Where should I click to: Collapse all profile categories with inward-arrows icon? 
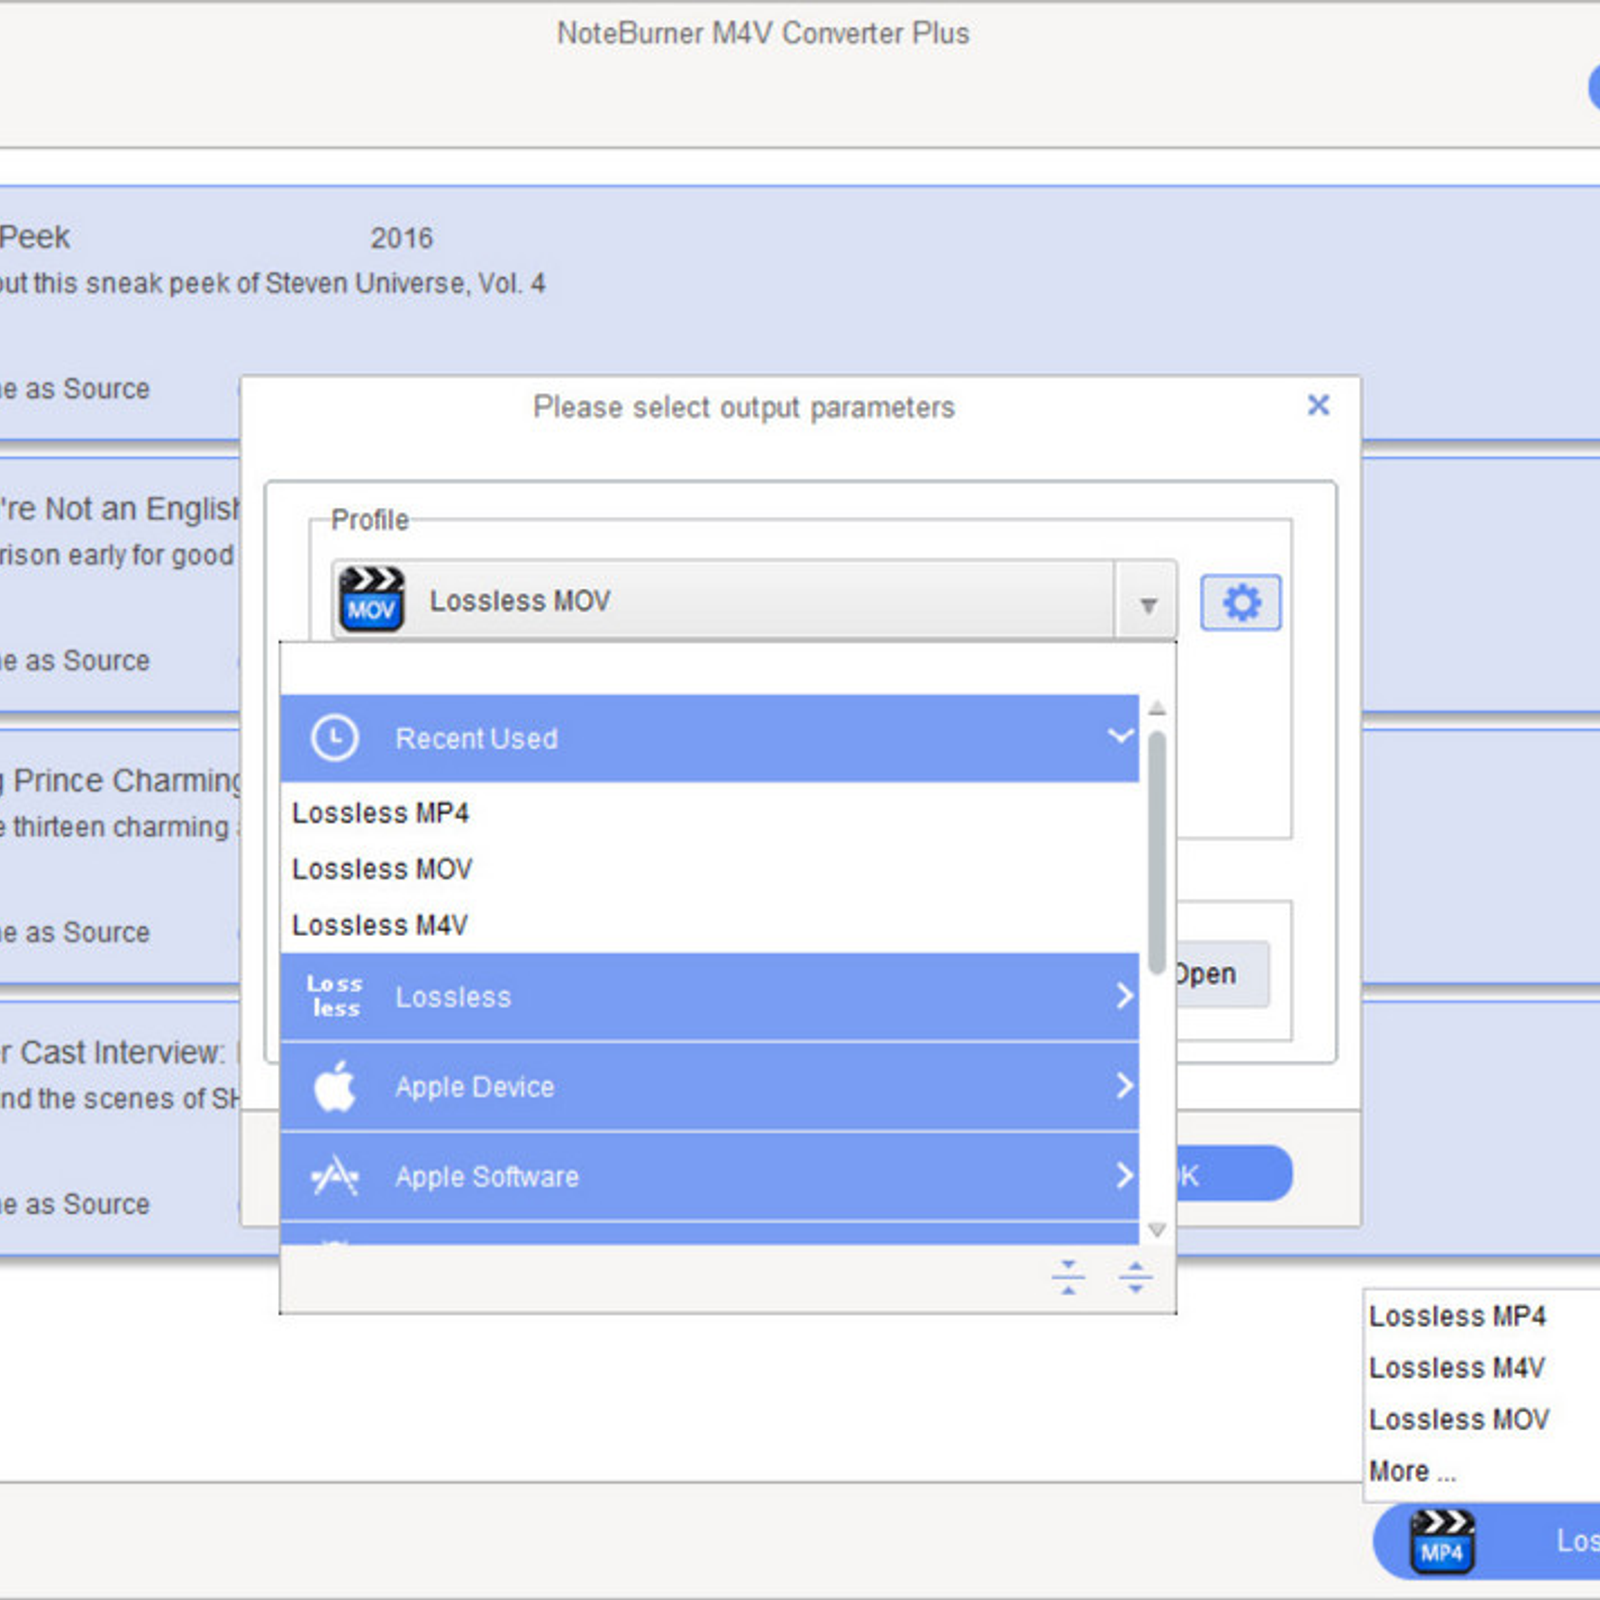(x=1068, y=1277)
